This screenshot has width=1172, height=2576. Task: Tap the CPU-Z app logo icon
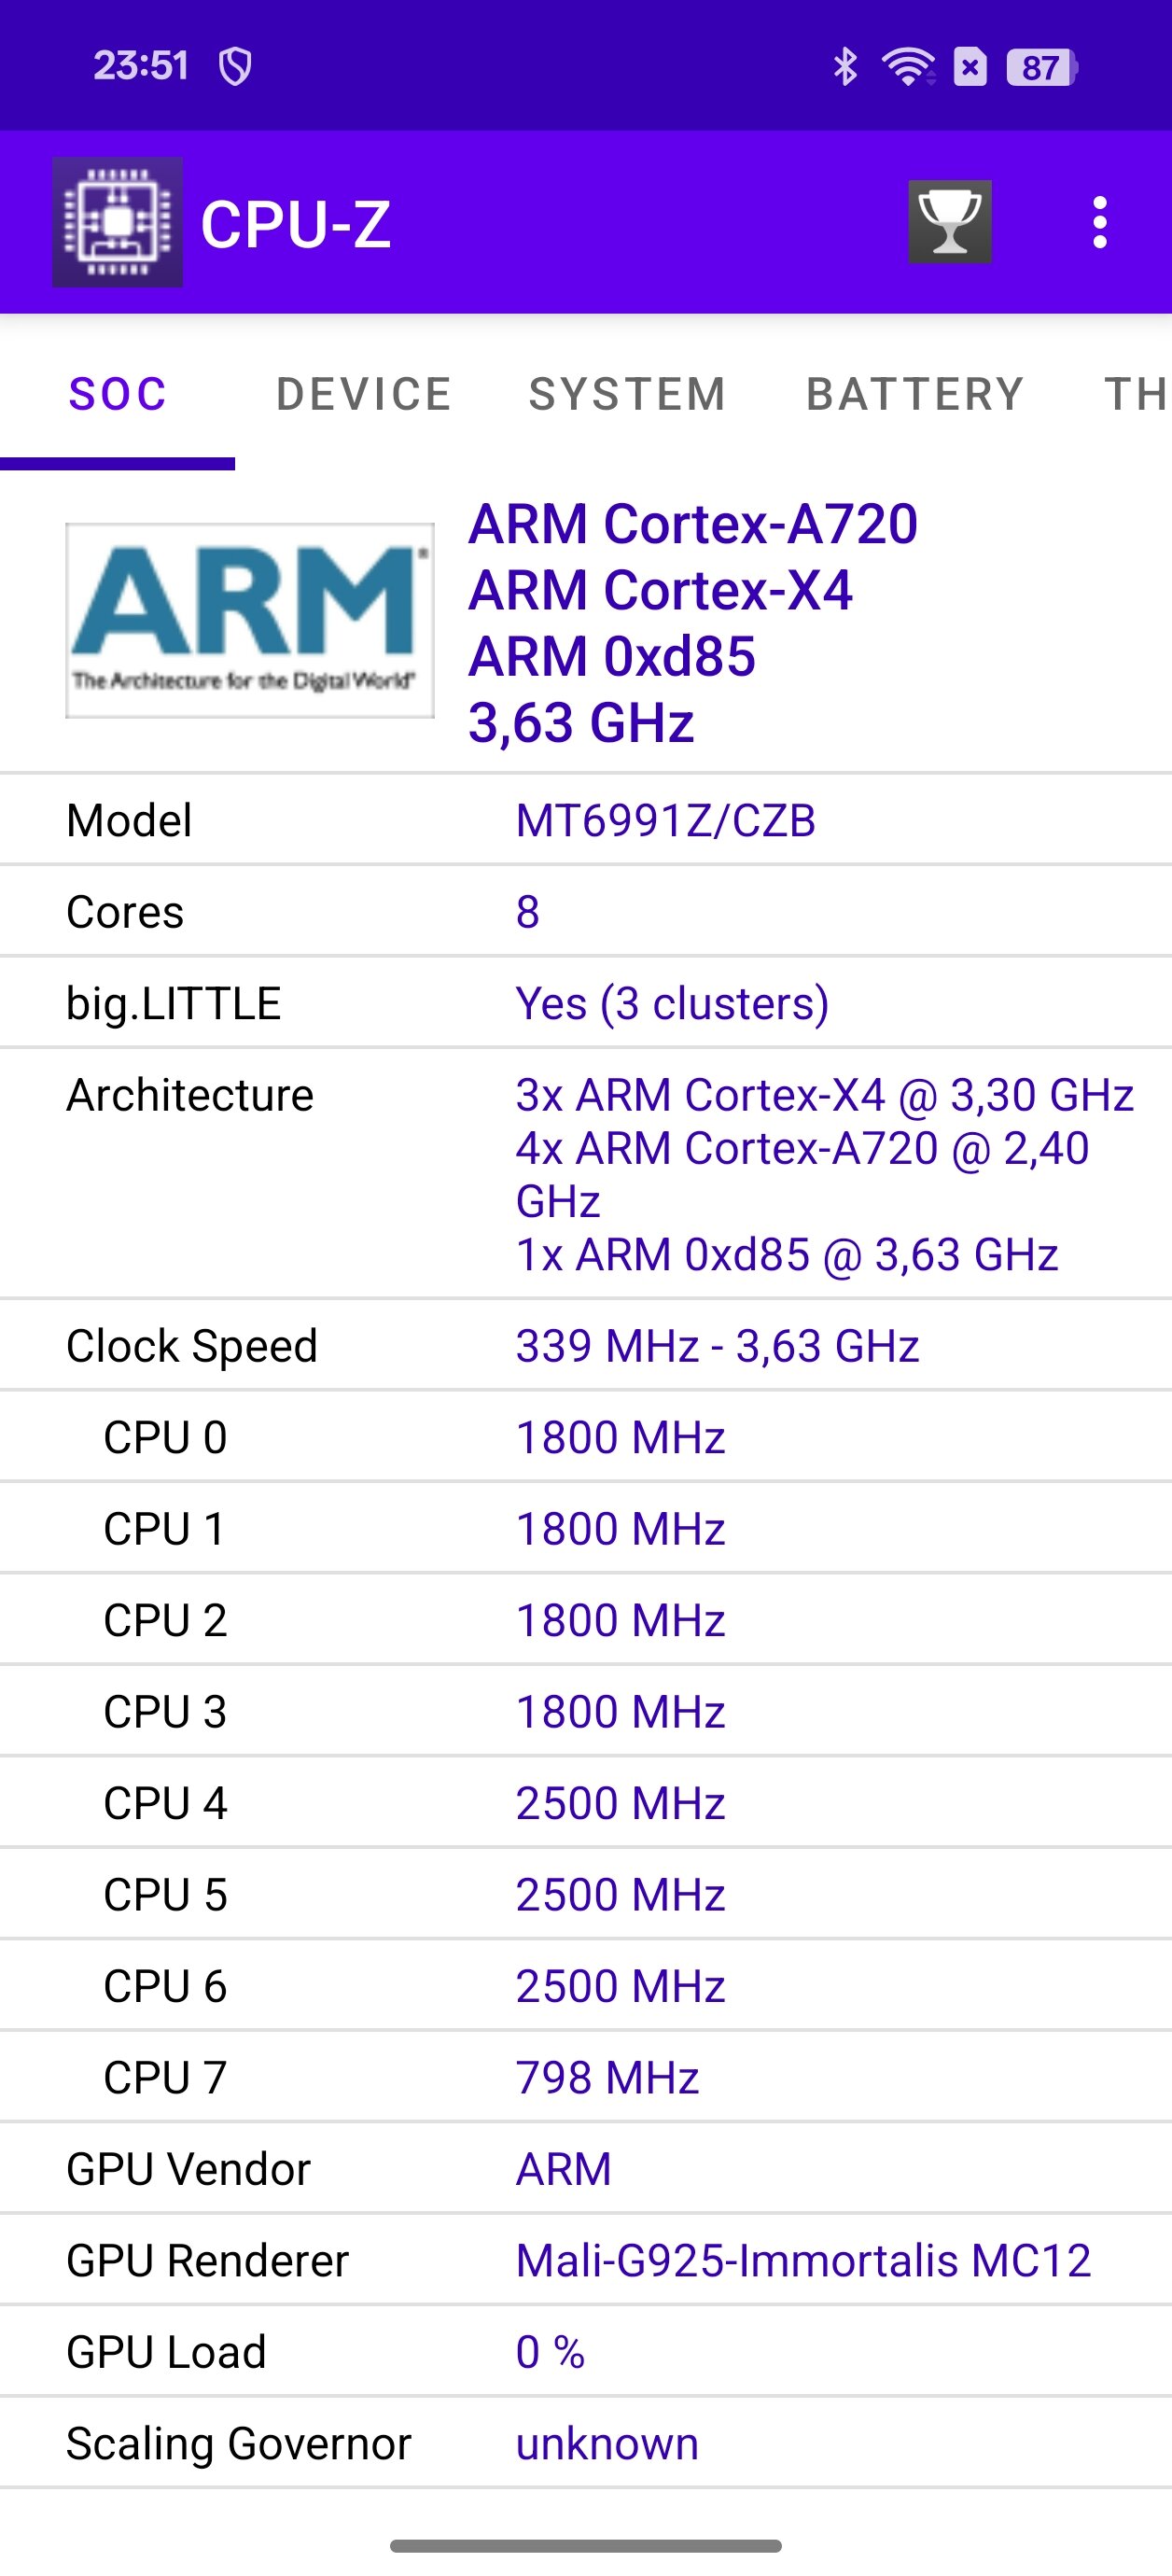tap(117, 222)
